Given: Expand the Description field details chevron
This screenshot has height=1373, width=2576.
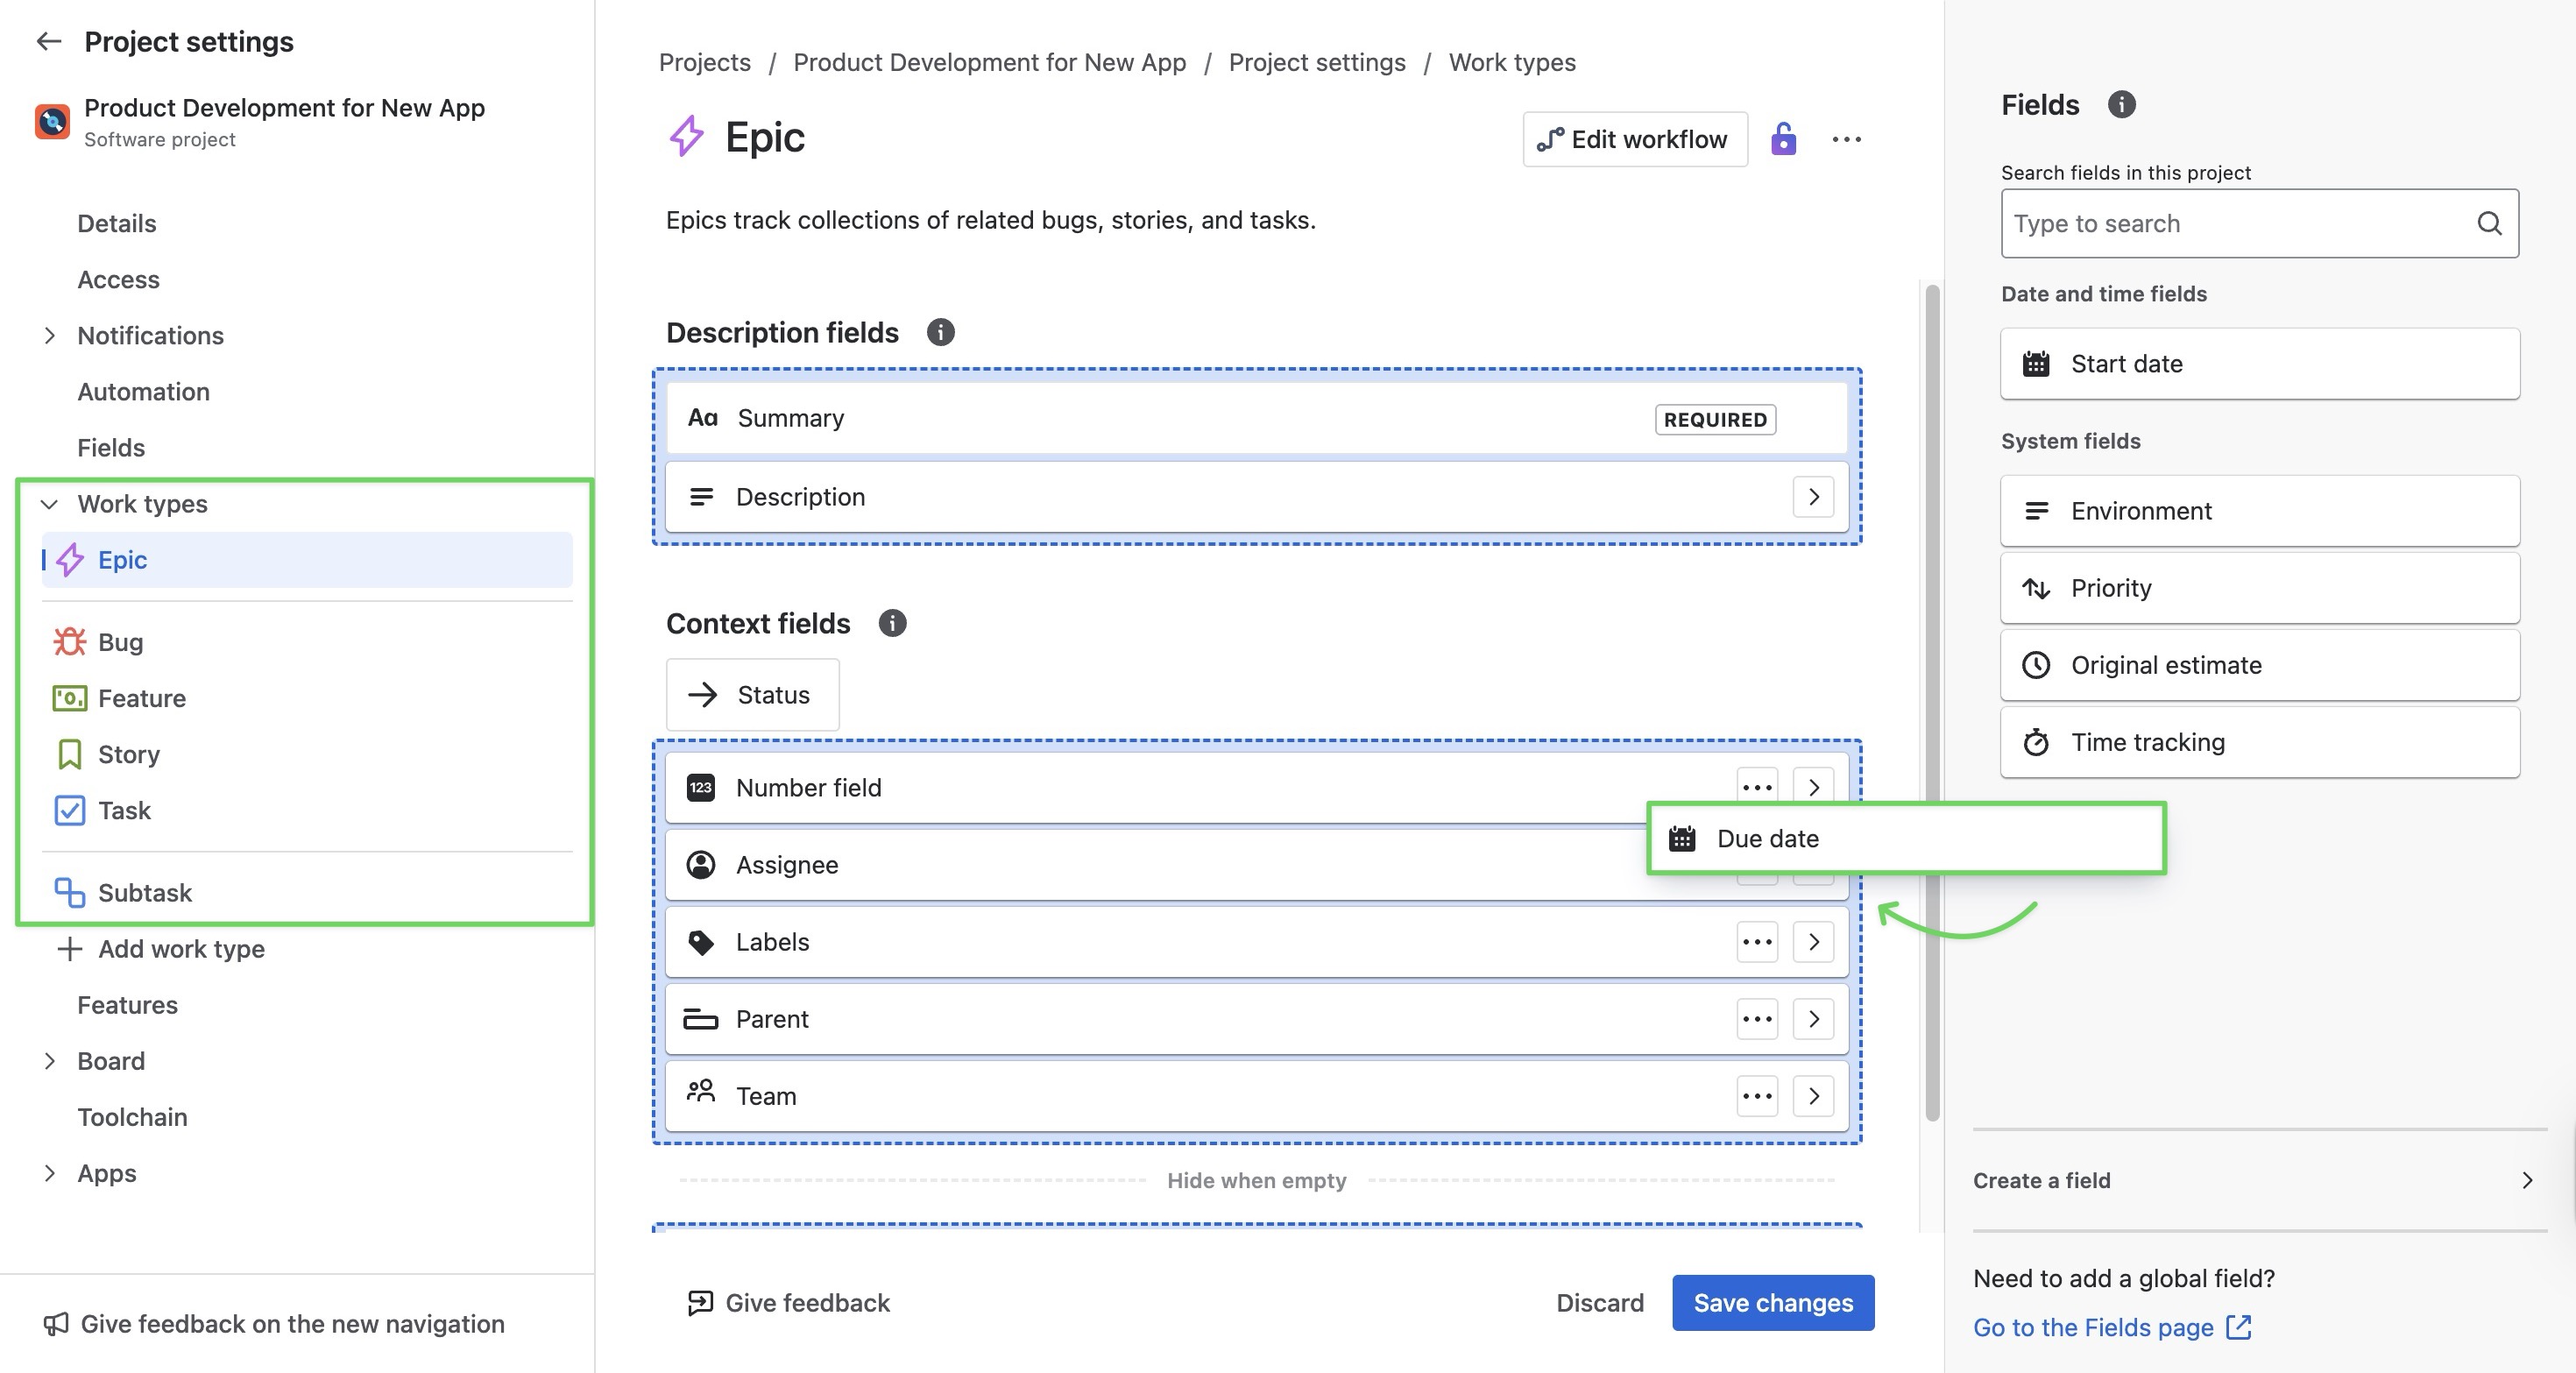Looking at the screenshot, I should click(1813, 497).
